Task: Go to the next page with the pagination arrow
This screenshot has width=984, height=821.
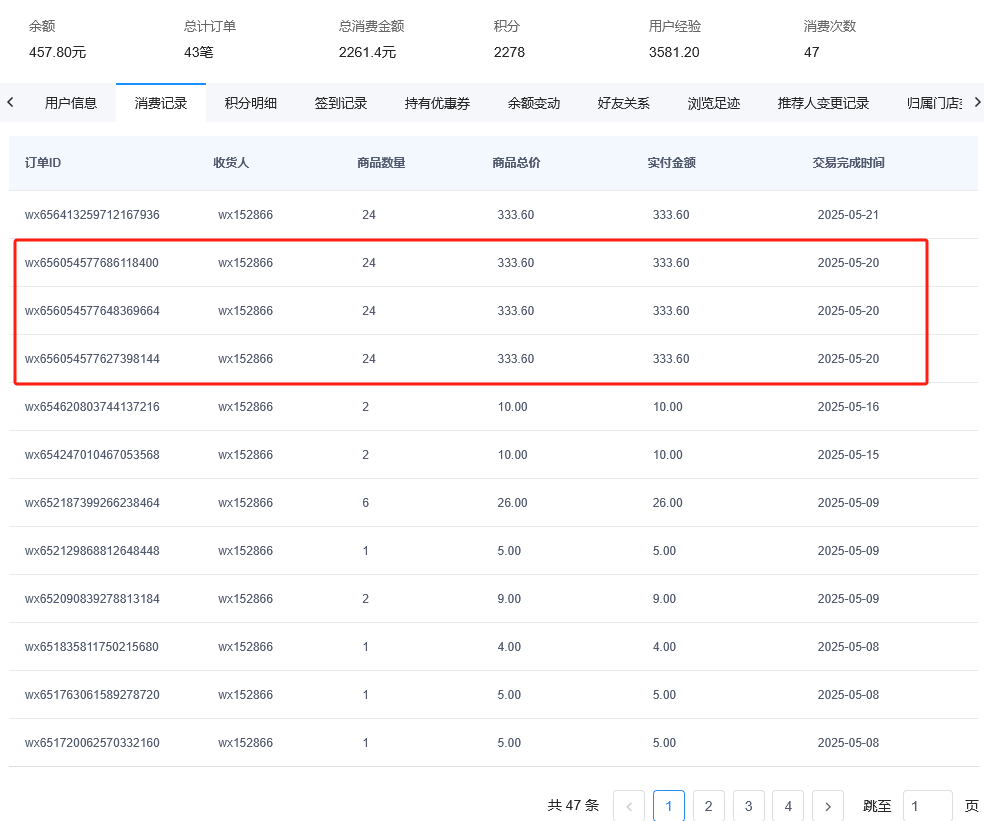Action: coord(828,806)
